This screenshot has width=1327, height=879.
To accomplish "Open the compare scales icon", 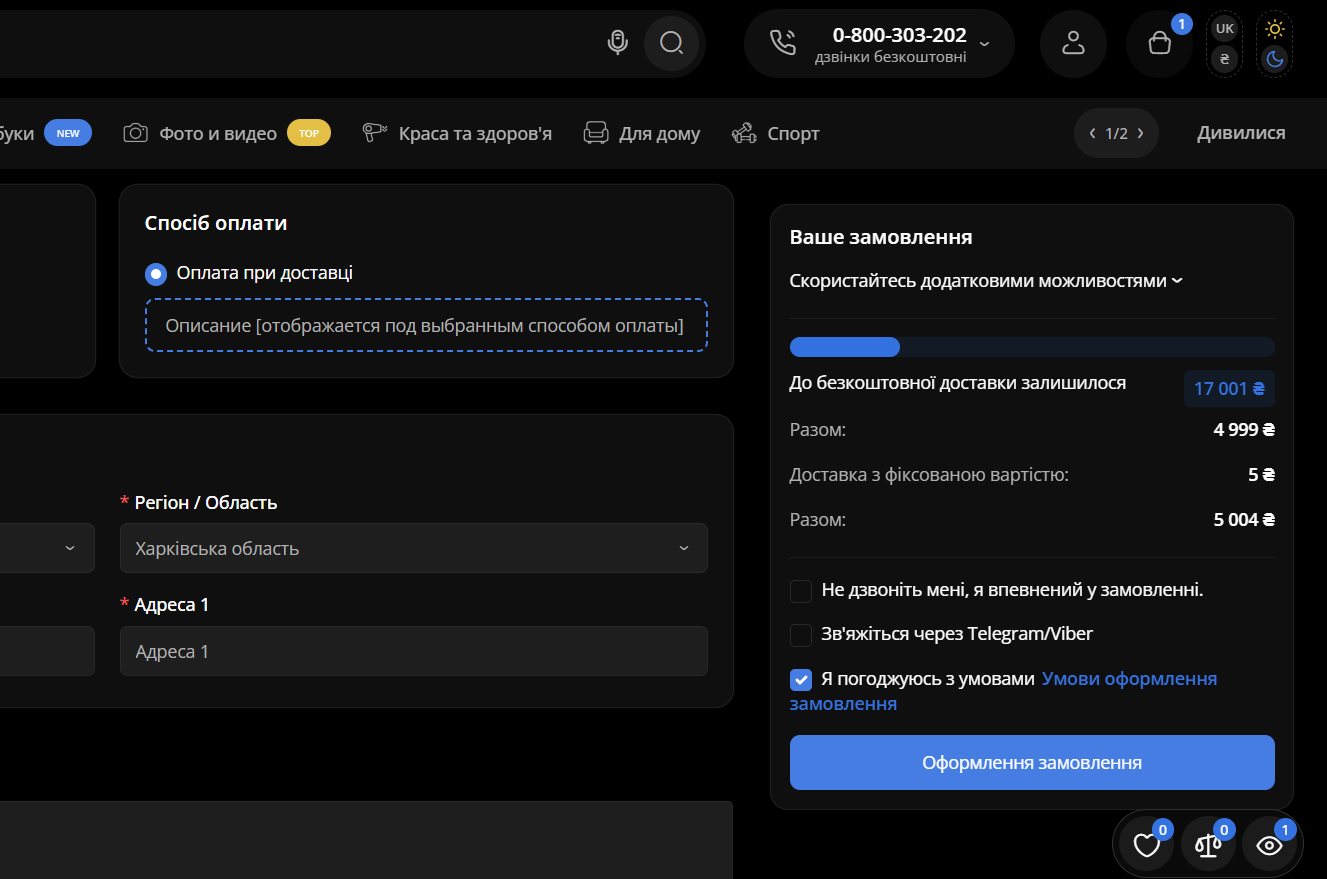I will point(1208,845).
